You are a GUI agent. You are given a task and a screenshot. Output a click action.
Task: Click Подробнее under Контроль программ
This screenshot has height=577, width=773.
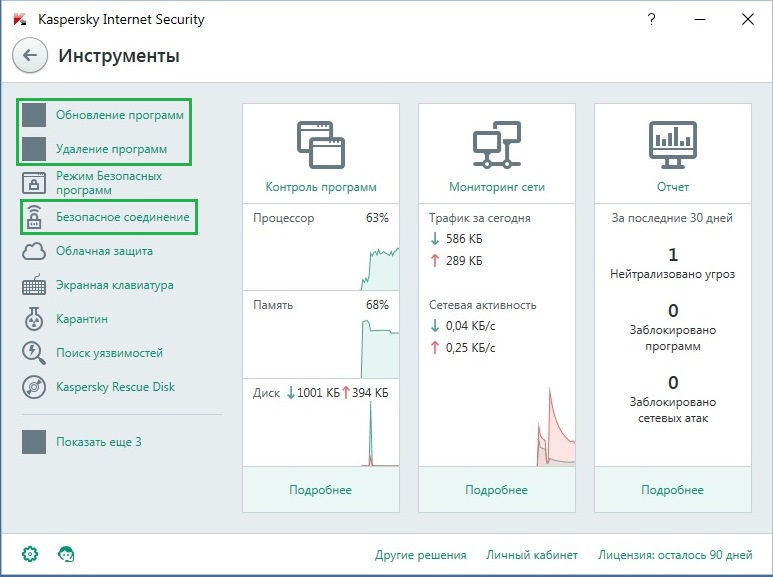pyautogui.click(x=320, y=490)
